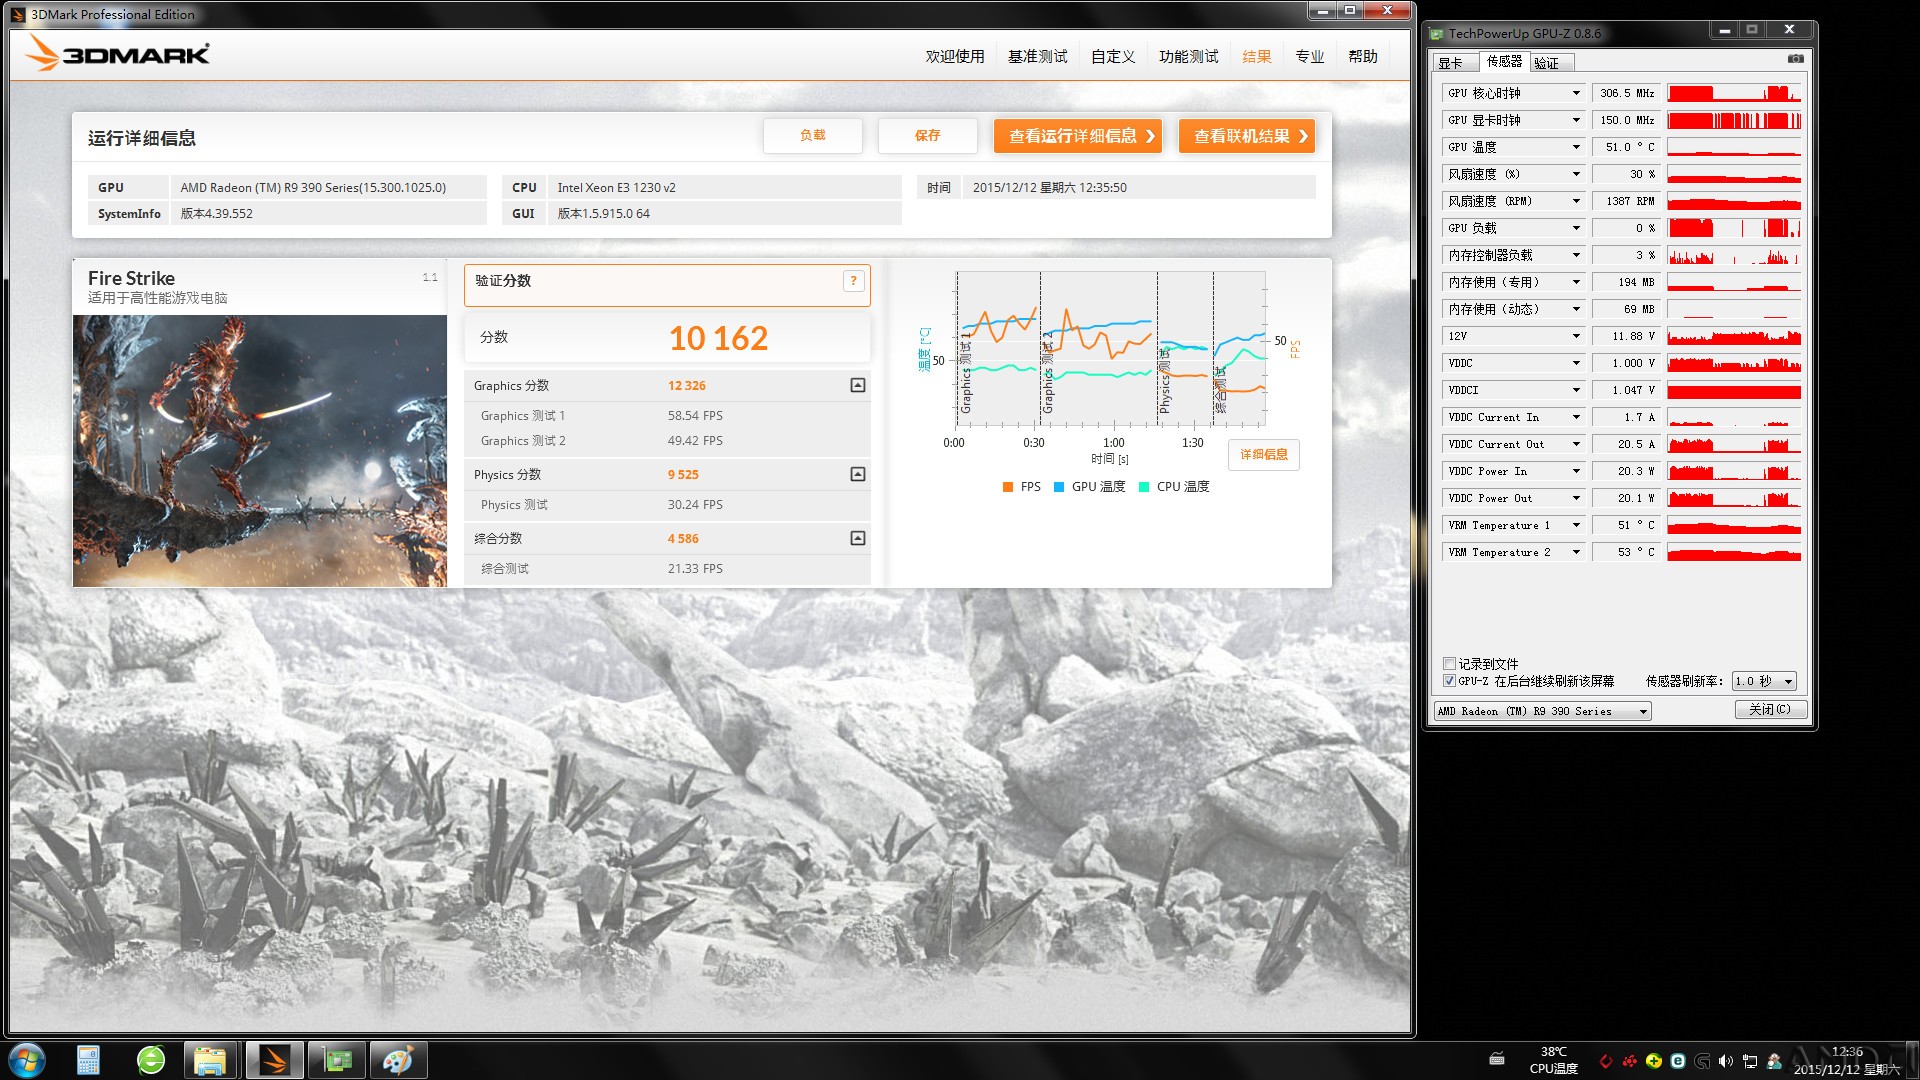The image size is (1920, 1080).
Task: Click the 负载 button
Action: (813, 136)
